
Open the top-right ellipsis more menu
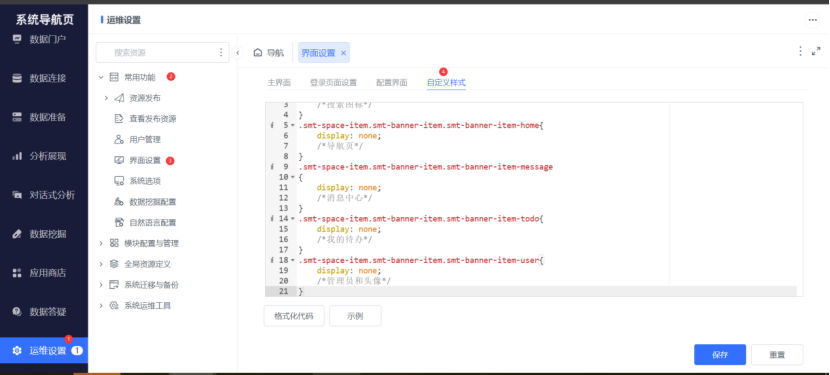[812, 20]
